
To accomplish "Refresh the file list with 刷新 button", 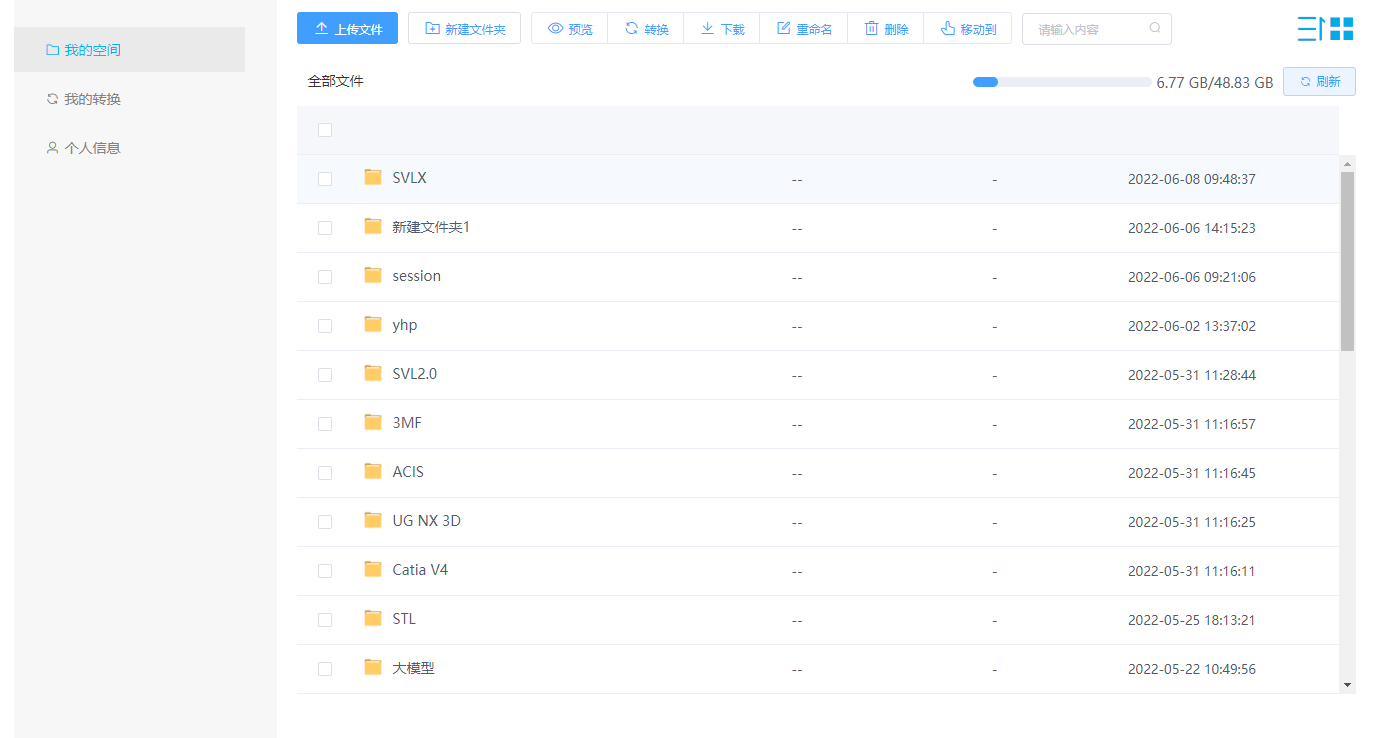I will pyautogui.click(x=1319, y=82).
